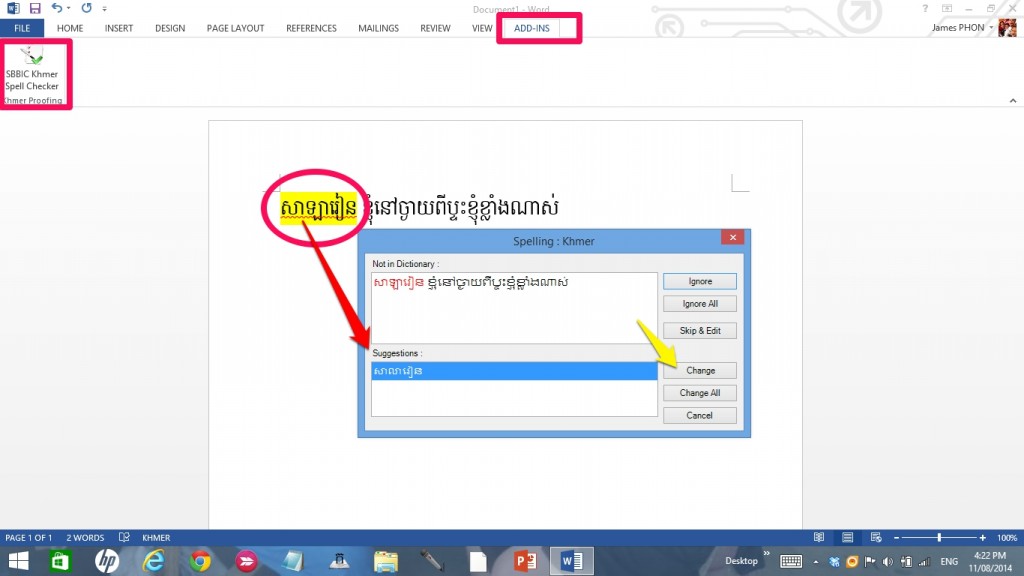1024x576 pixels.
Task: Click the Undo icon
Action: click(55, 8)
